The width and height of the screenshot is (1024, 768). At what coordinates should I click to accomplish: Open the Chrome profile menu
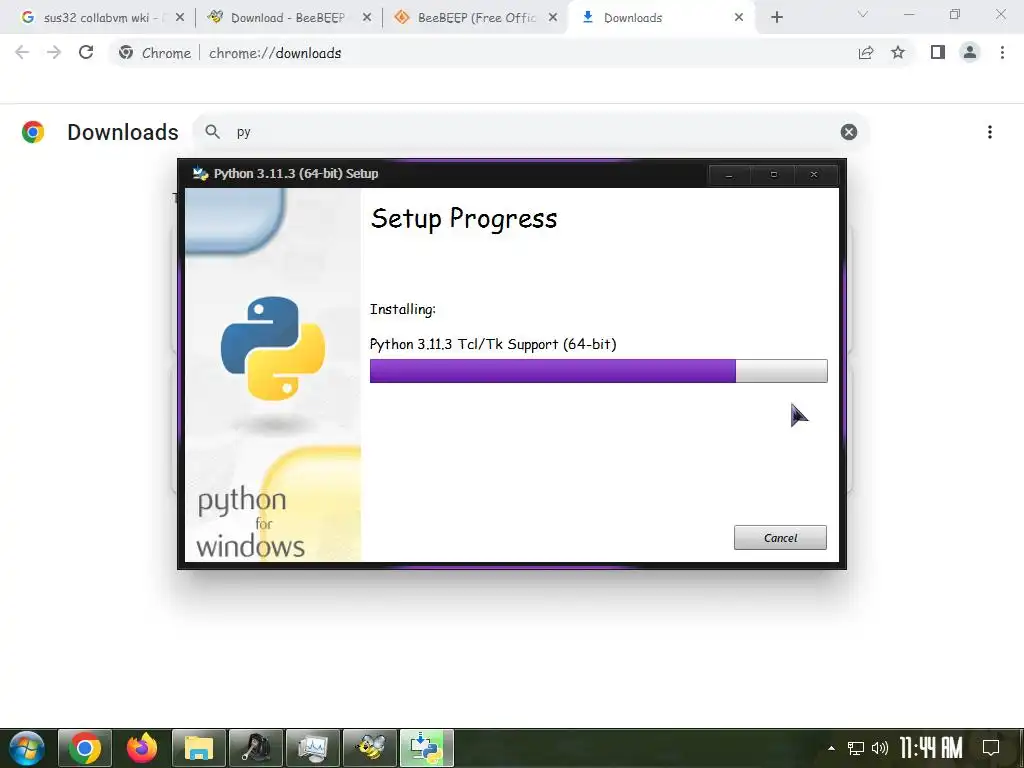(x=970, y=53)
